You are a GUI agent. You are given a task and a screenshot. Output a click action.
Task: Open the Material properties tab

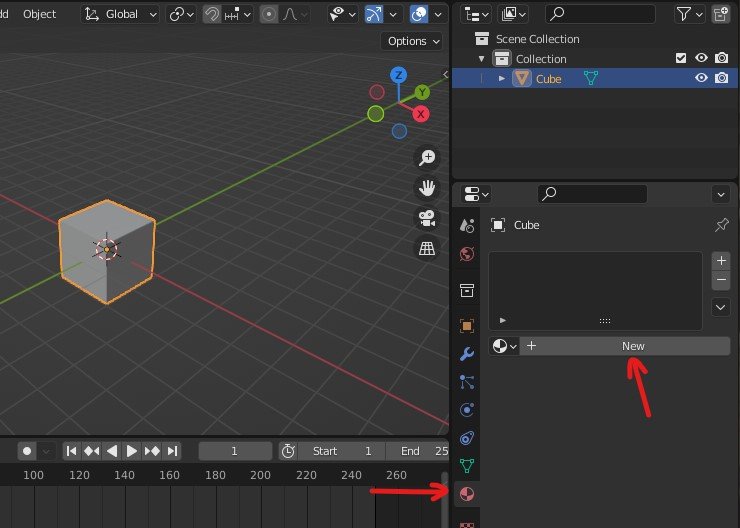(x=467, y=494)
